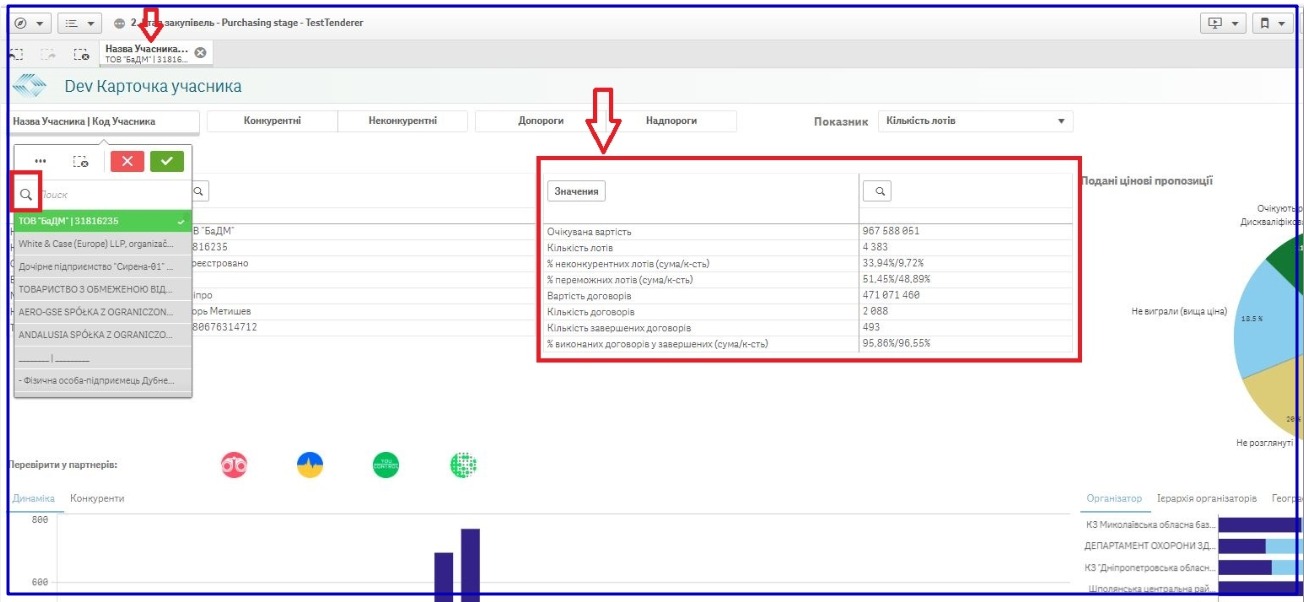This screenshot has height=602, width=1304.
Task: Toggle the Конкурентні filter button
Action: coord(272,121)
